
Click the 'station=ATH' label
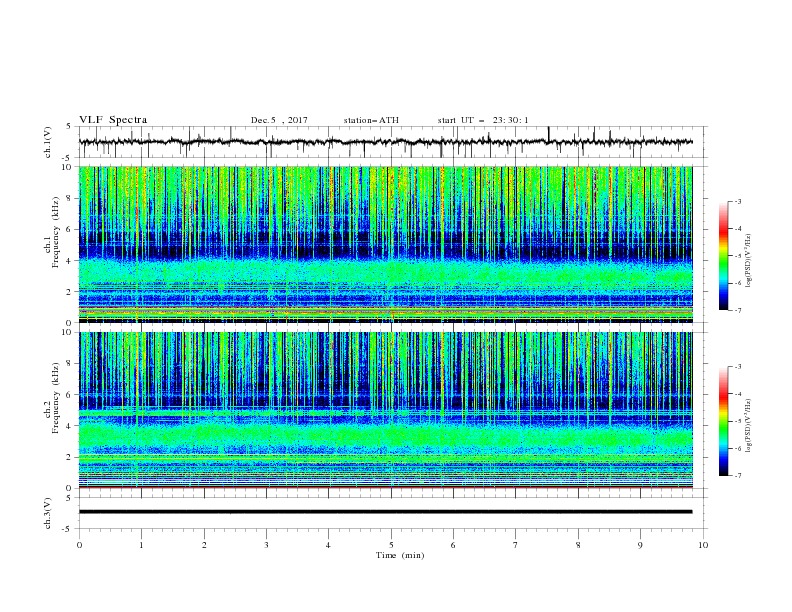click(x=371, y=120)
